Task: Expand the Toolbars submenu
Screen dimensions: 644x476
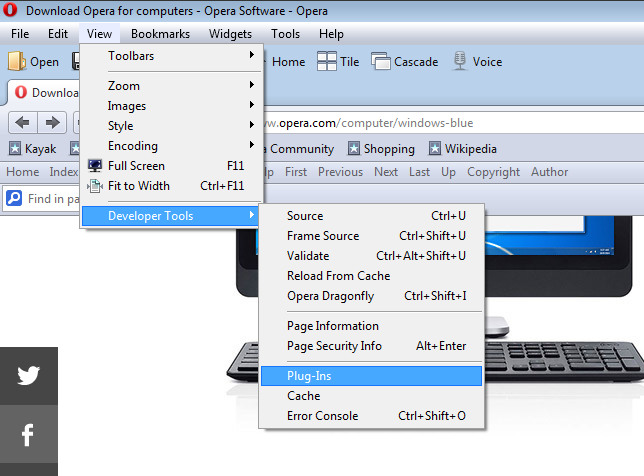Action: pos(172,55)
